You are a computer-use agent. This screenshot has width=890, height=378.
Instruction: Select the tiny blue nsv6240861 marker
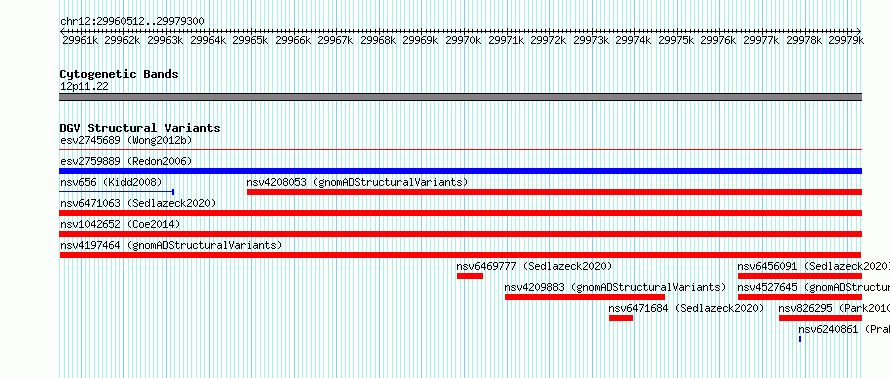pos(800,339)
